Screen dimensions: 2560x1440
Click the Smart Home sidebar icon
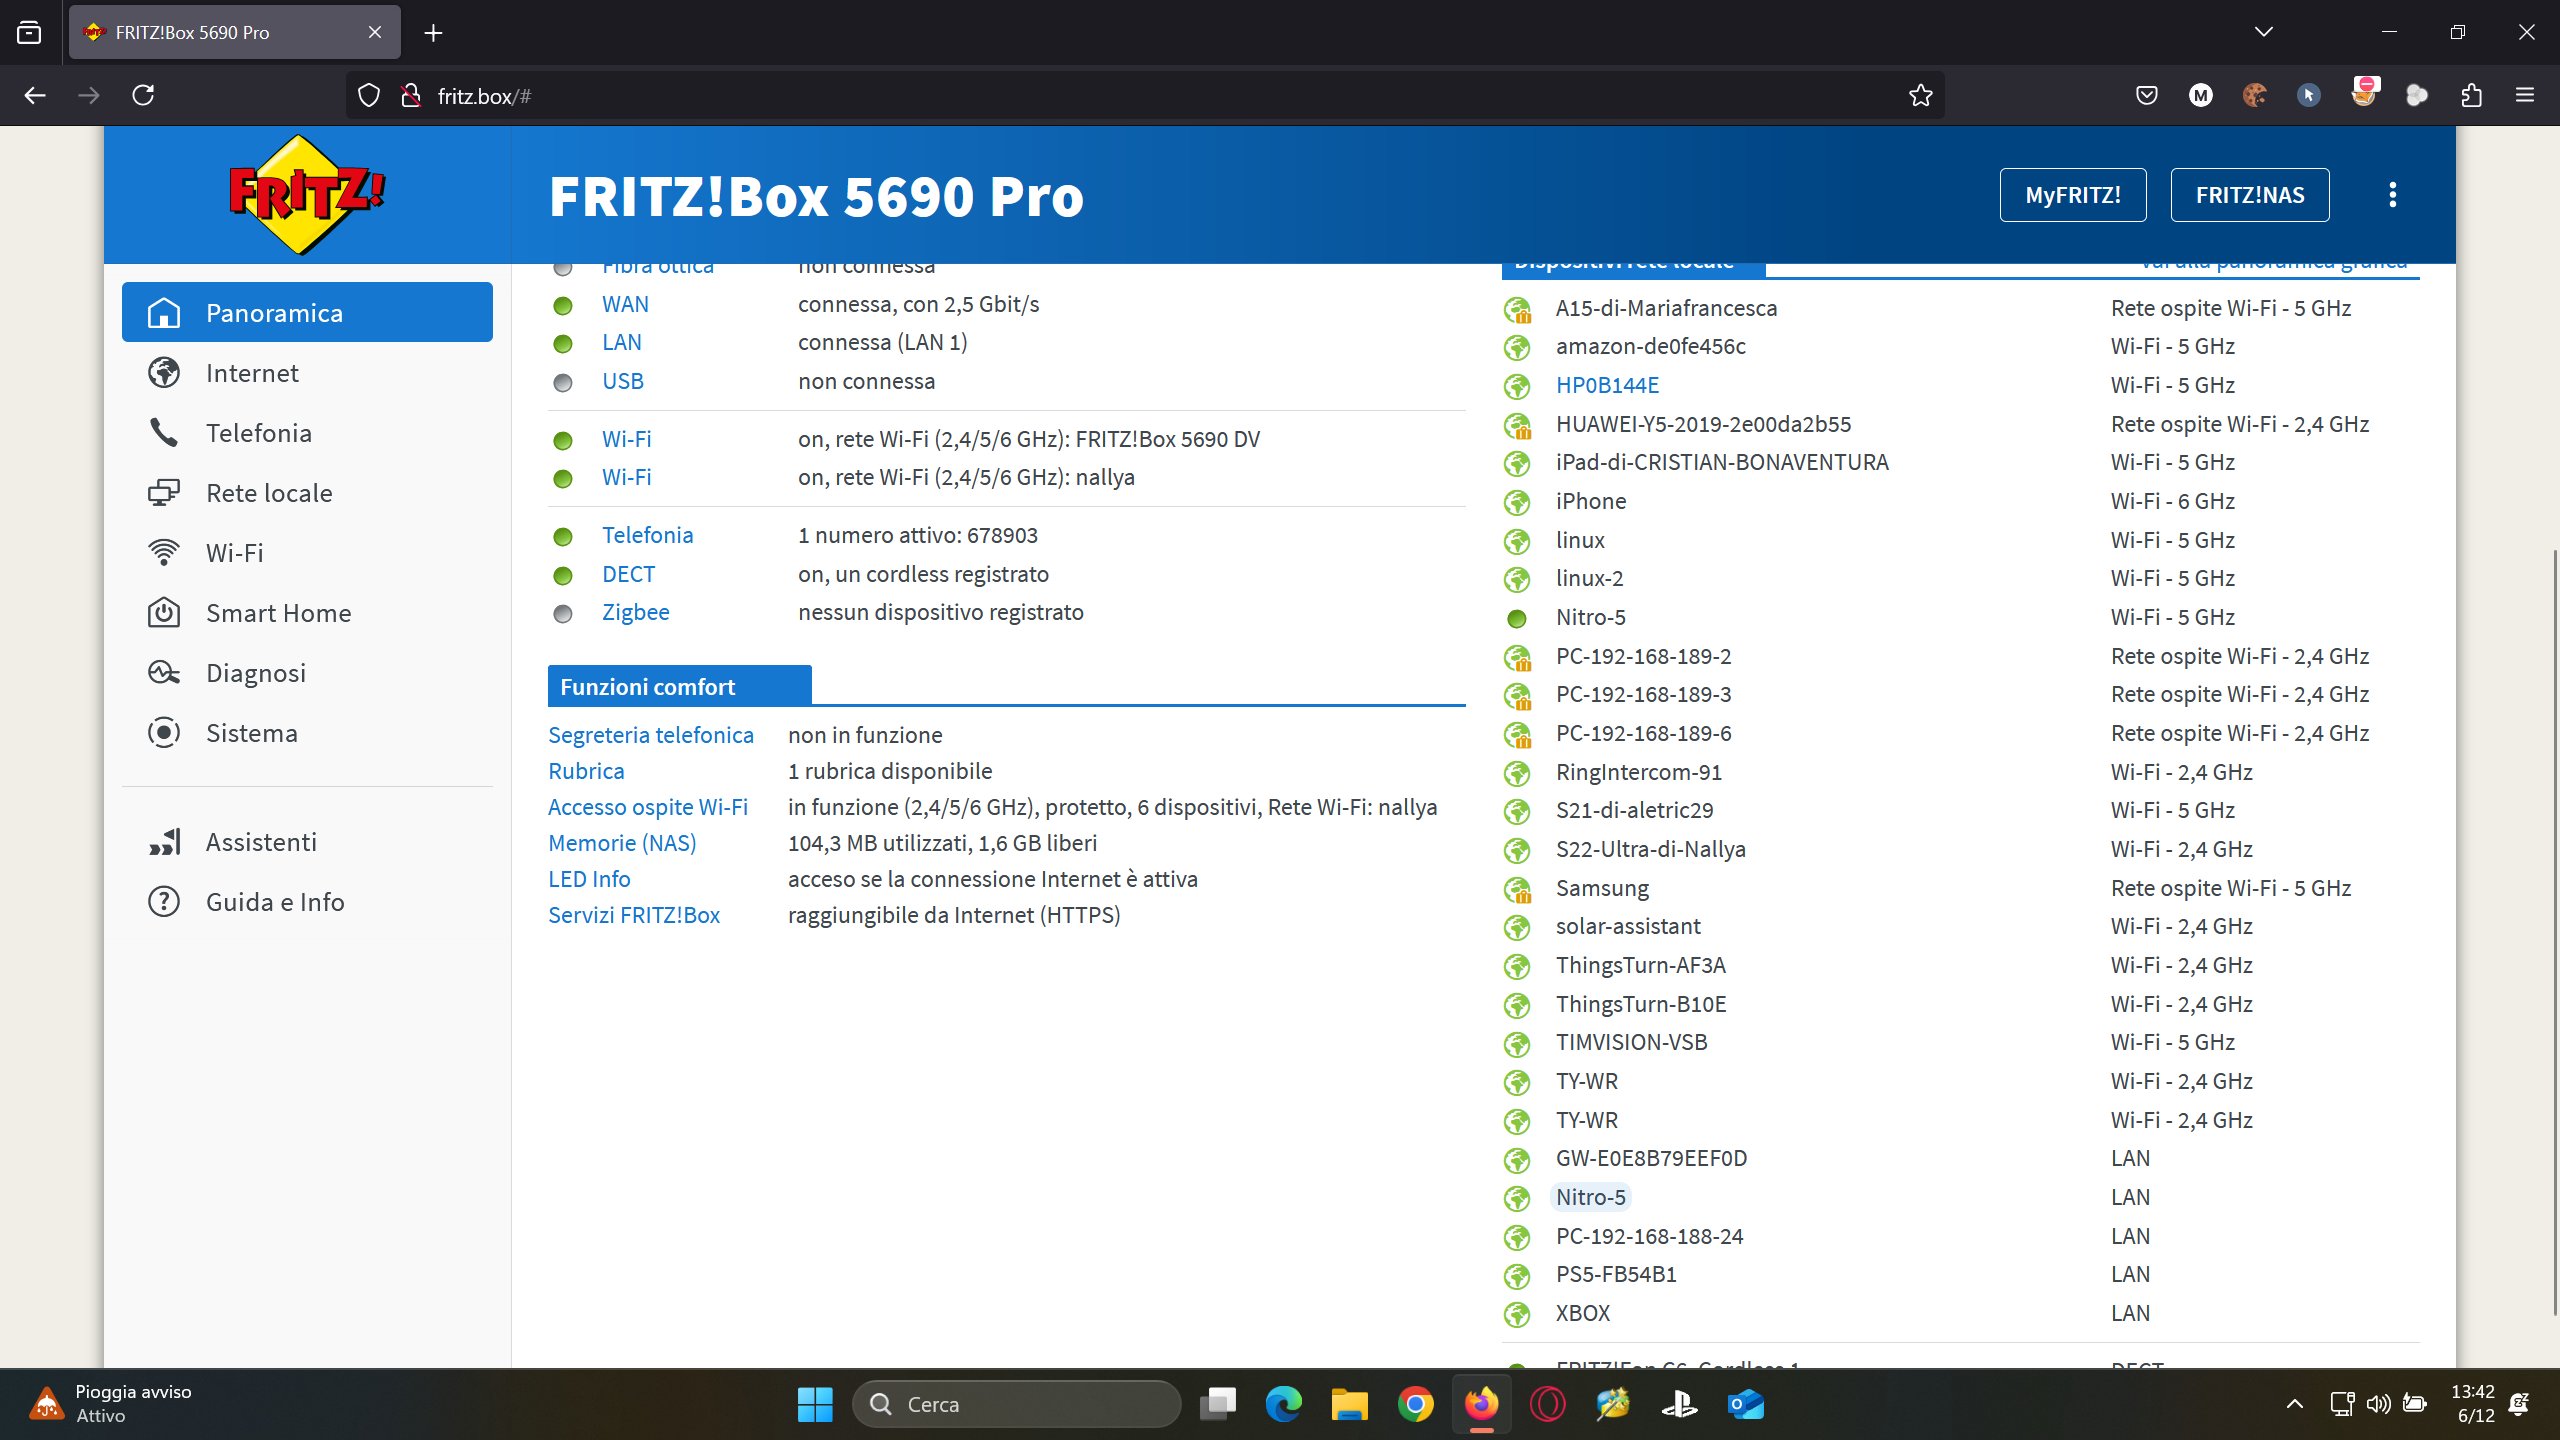(164, 613)
